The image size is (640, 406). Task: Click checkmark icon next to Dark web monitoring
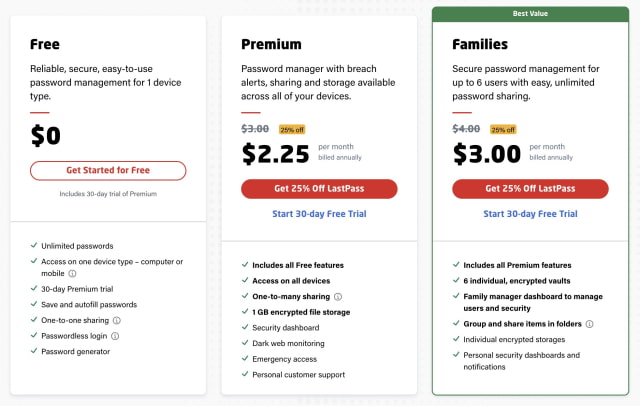(x=245, y=343)
